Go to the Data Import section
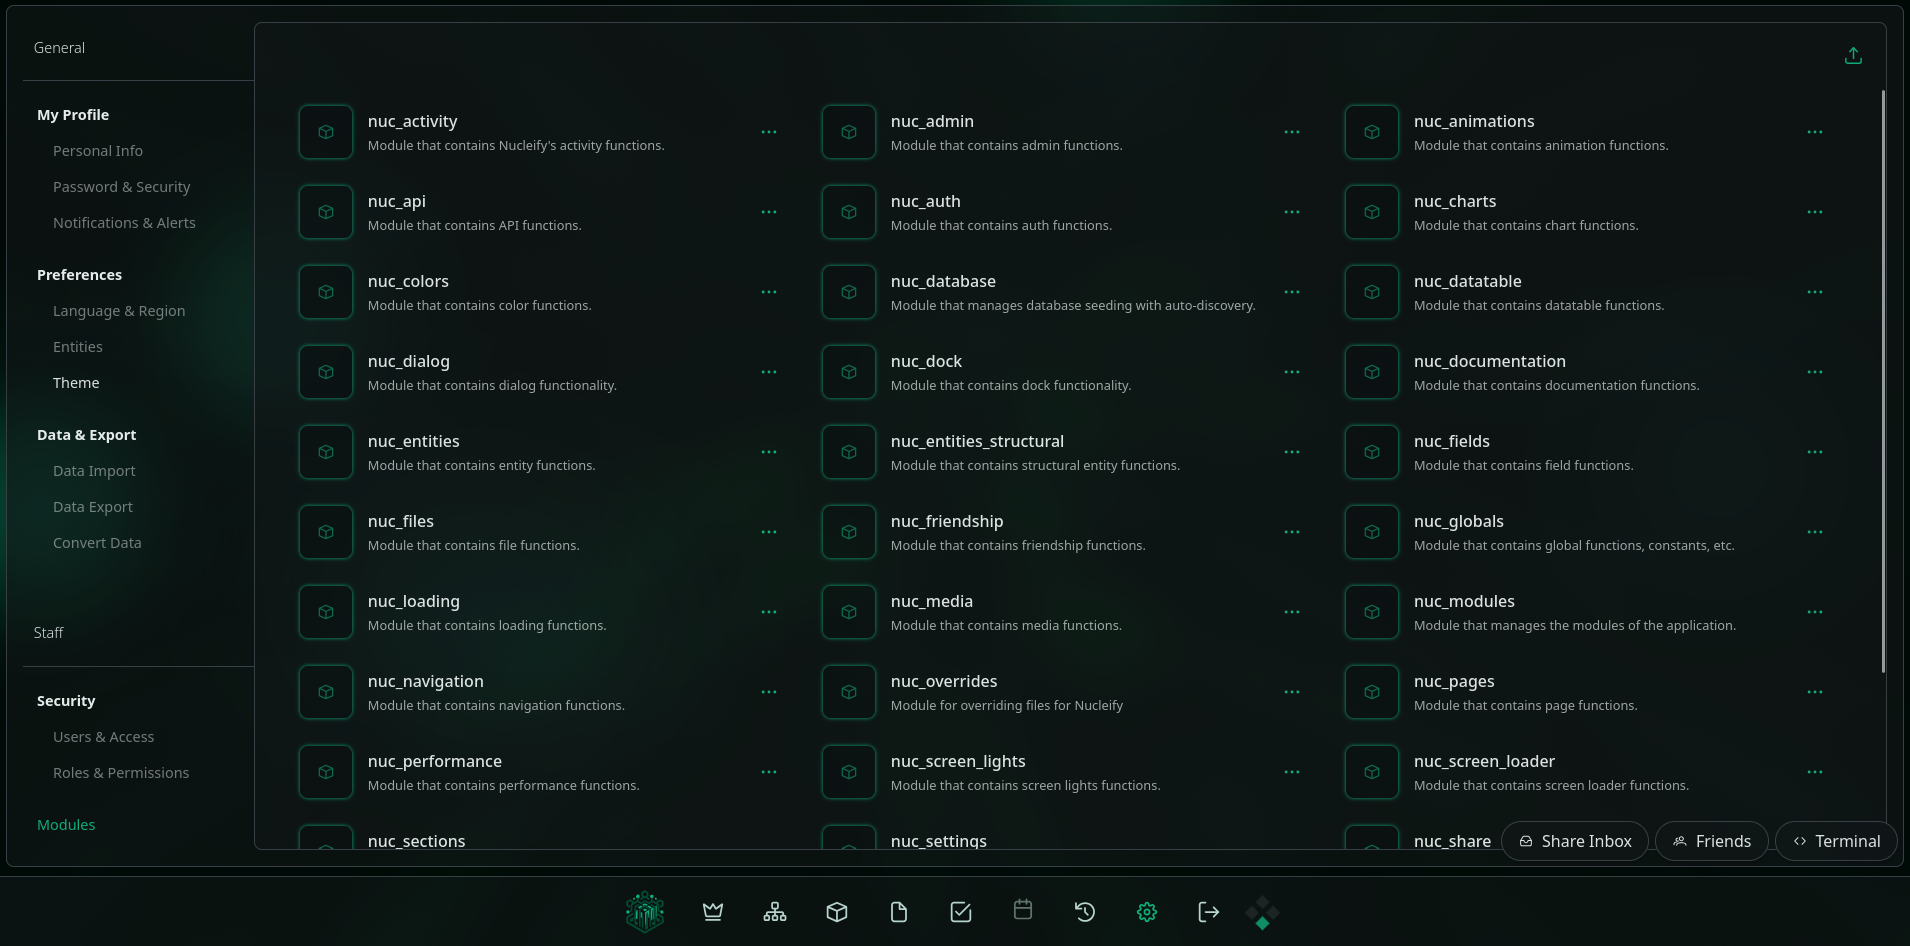This screenshot has height=946, width=1910. (94, 470)
